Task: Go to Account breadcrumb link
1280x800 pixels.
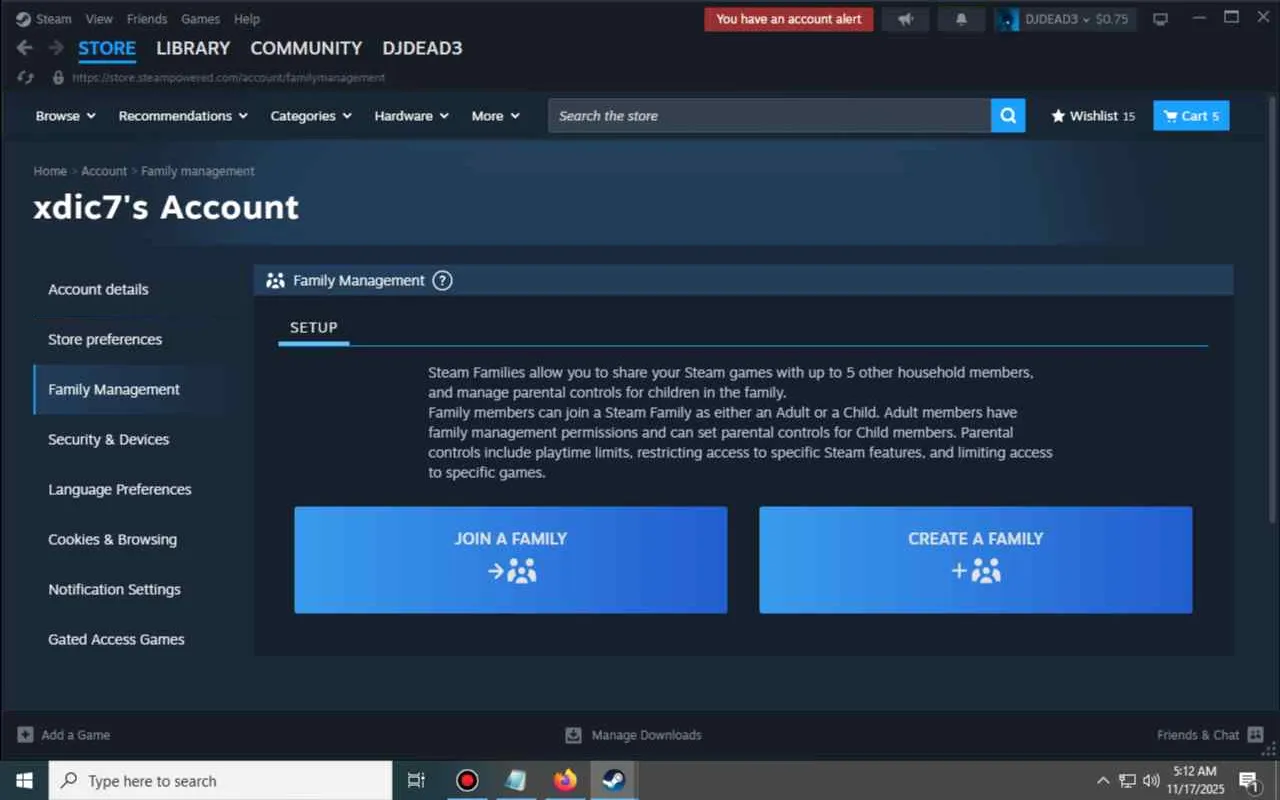Action: point(104,171)
